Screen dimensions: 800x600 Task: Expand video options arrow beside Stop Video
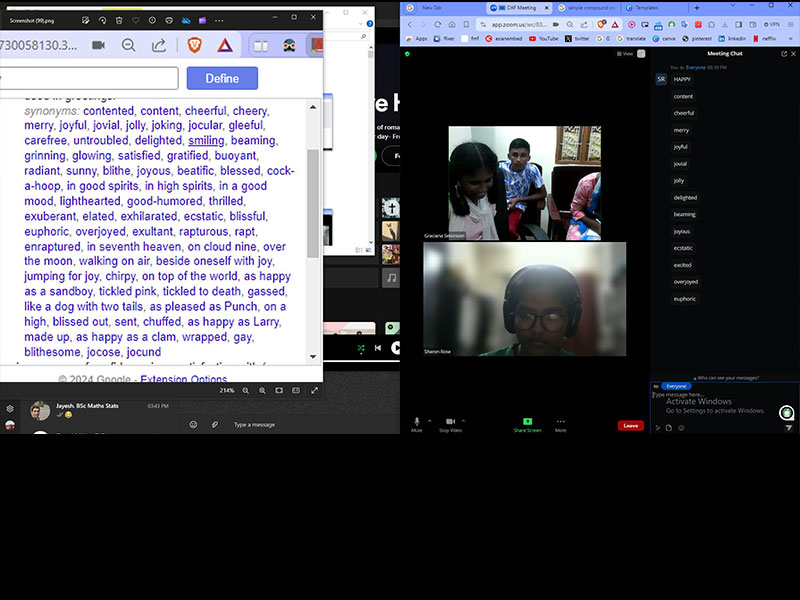(x=463, y=421)
